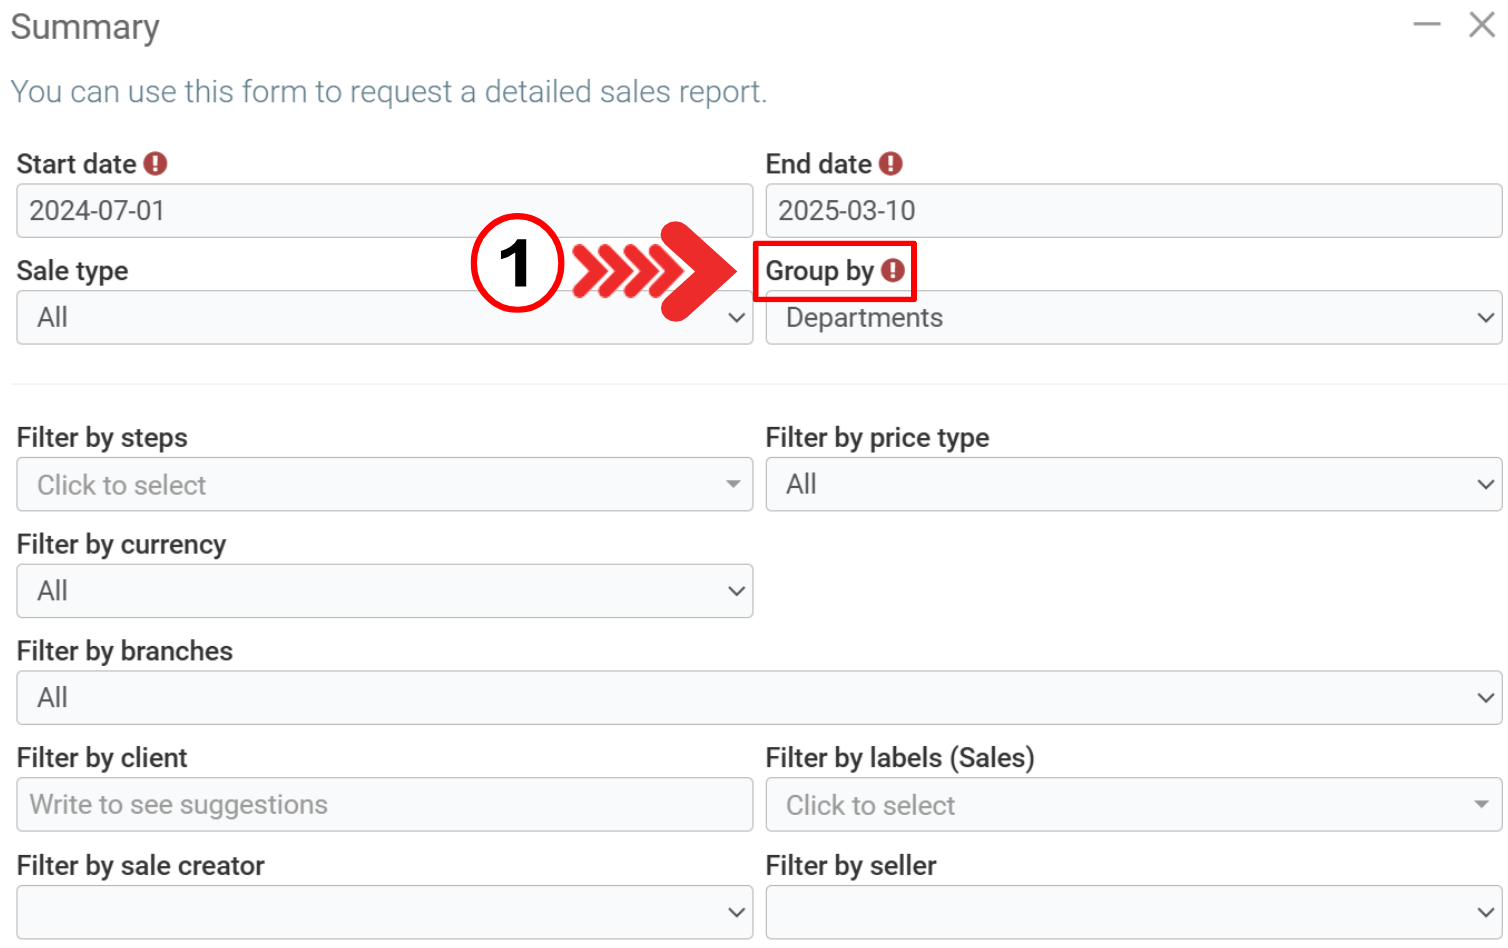This screenshot has width=1508, height=948.
Task: Open the Filter by currency dropdown
Action: coord(384,591)
